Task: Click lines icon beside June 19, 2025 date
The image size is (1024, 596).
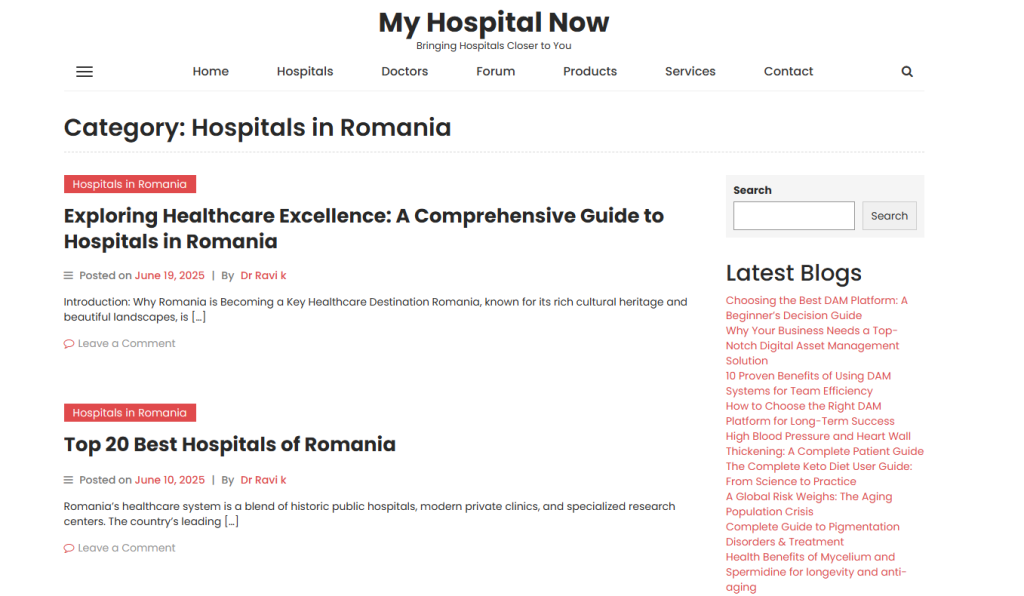Action: point(68,275)
